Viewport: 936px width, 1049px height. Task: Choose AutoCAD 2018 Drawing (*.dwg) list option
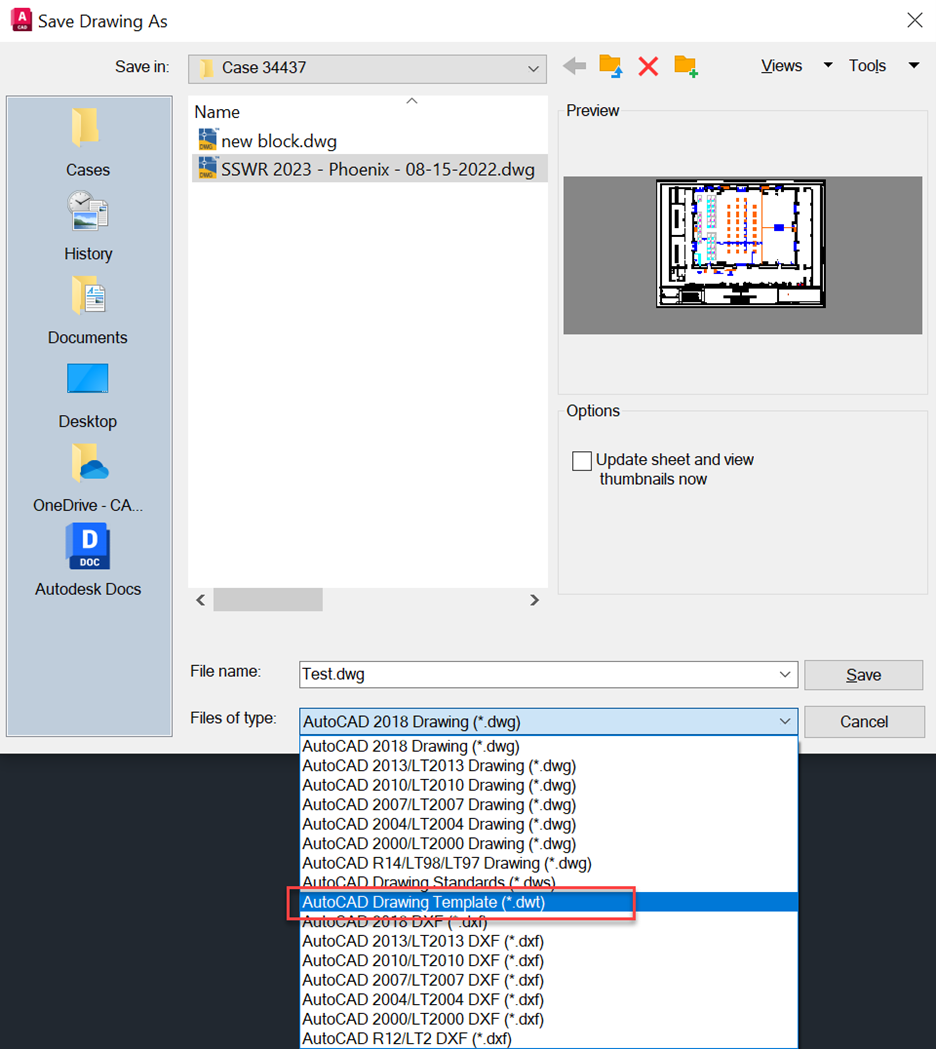(x=549, y=747)
